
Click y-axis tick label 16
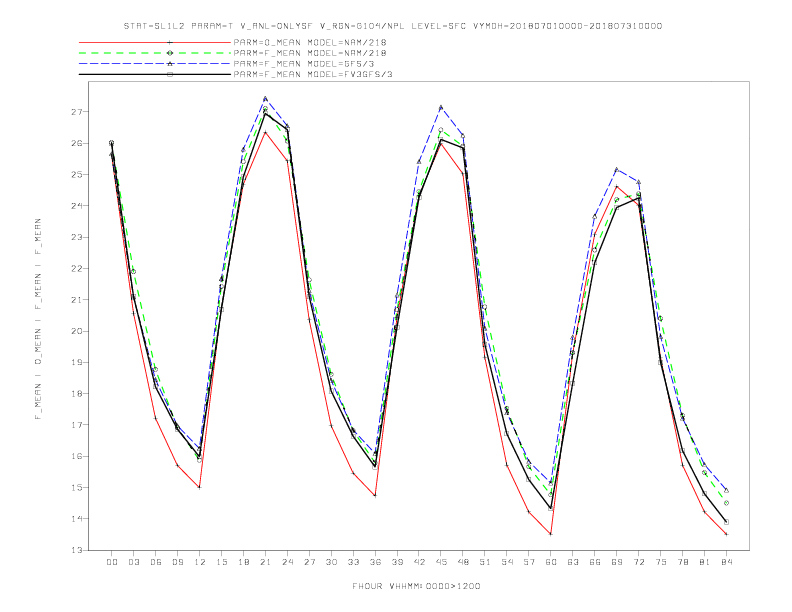(76, 456)
